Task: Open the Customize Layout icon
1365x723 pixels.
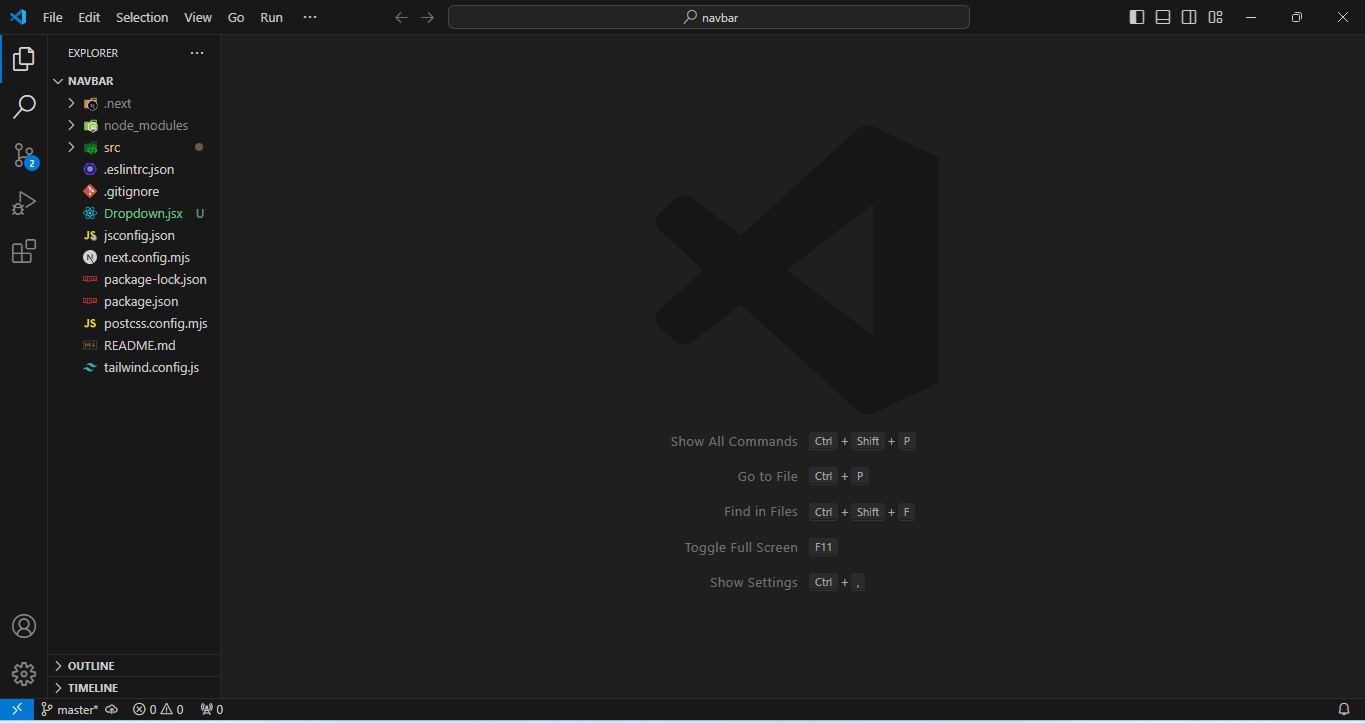Action: [1215, 17]
